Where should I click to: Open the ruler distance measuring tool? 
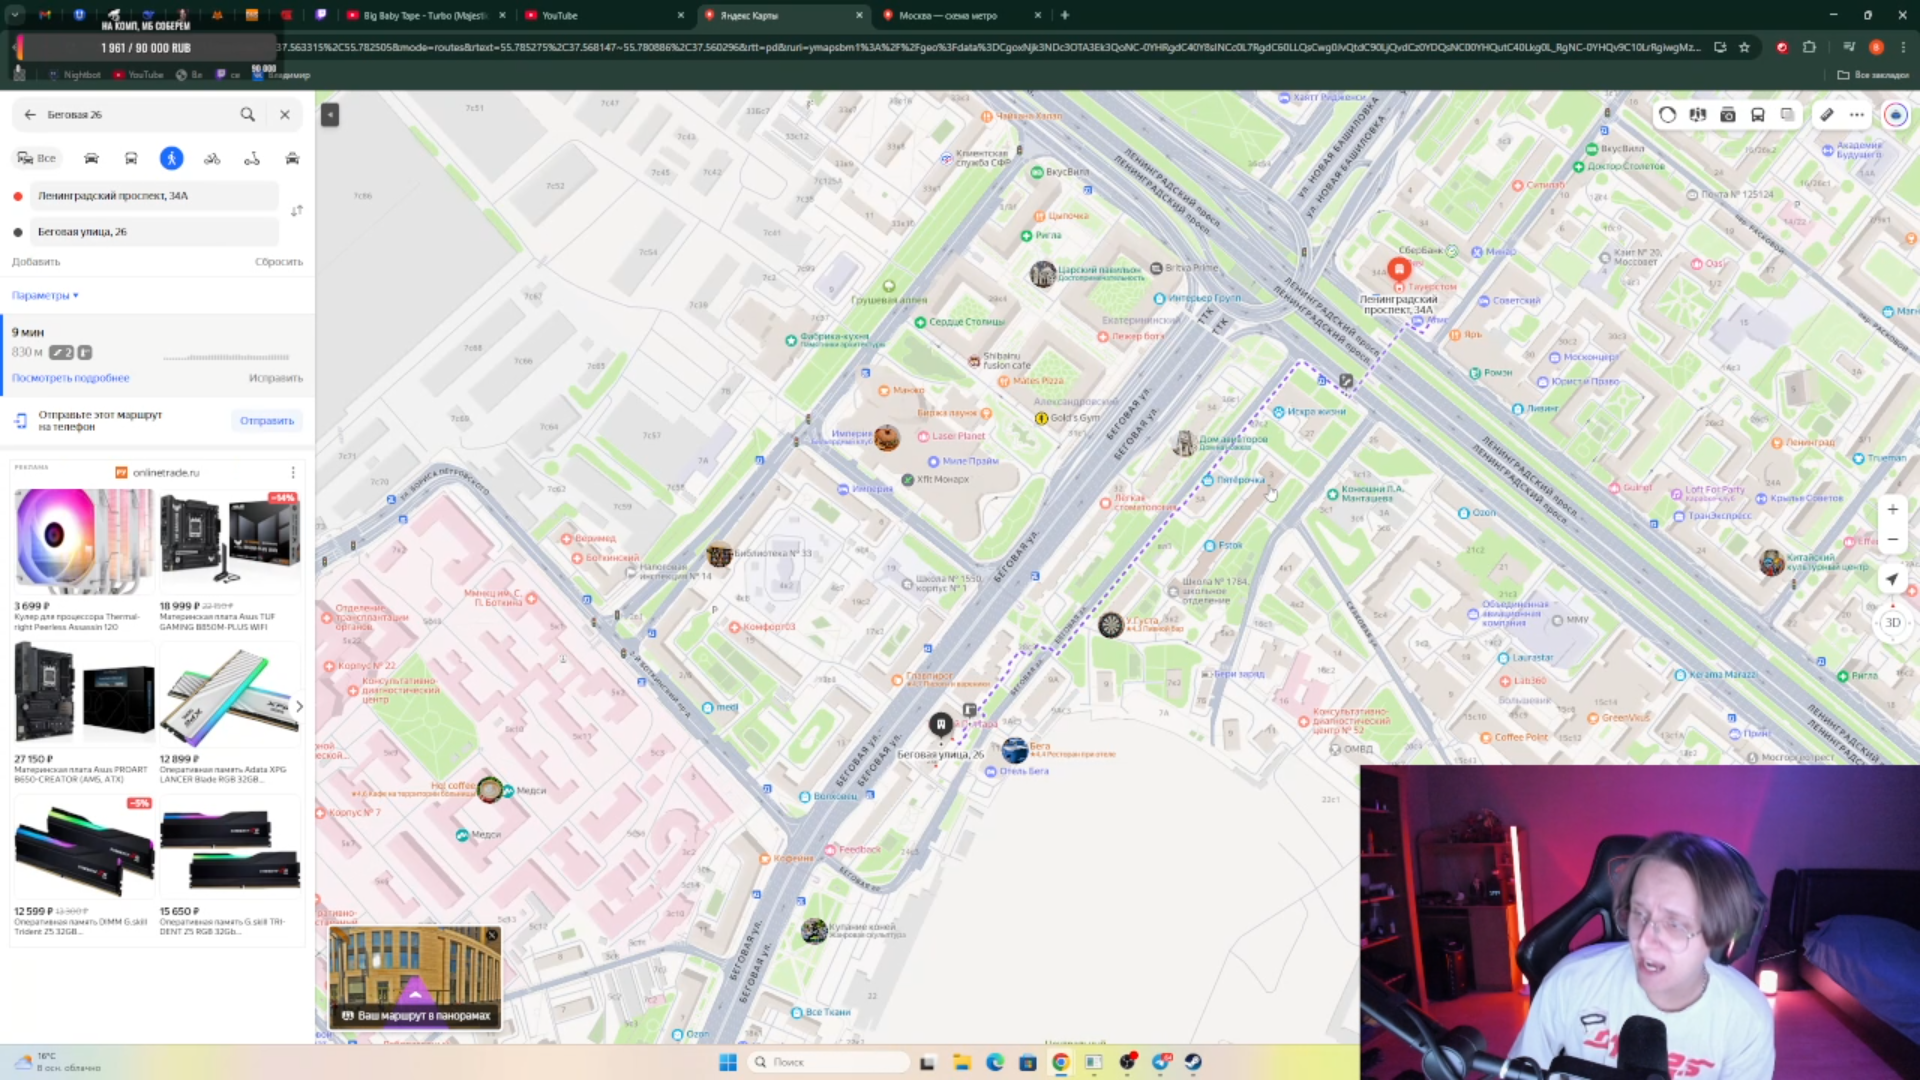click(x=1827, y=115)
